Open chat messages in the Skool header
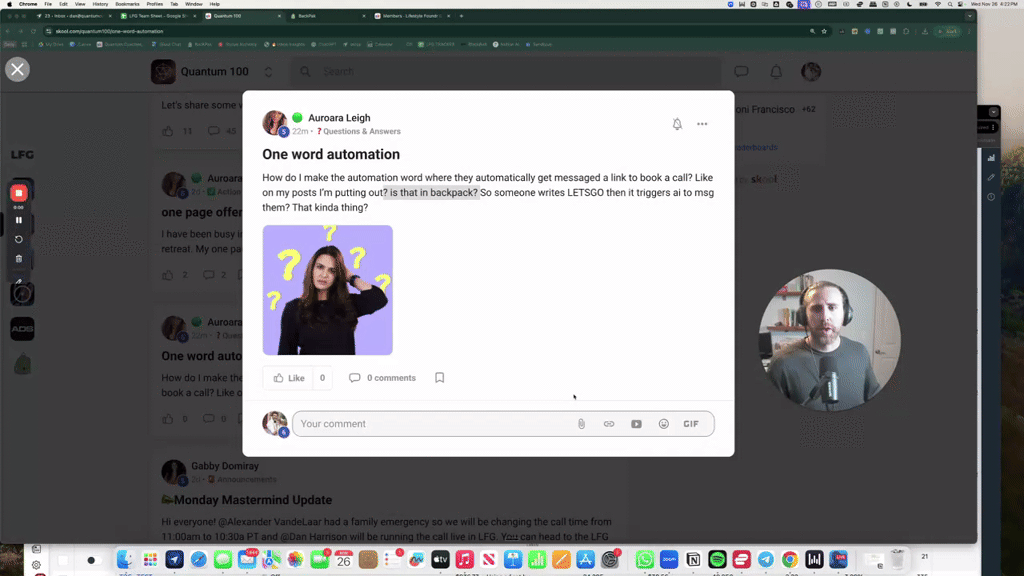This screenshot has height=576, width=1024. tap(740, 72)
